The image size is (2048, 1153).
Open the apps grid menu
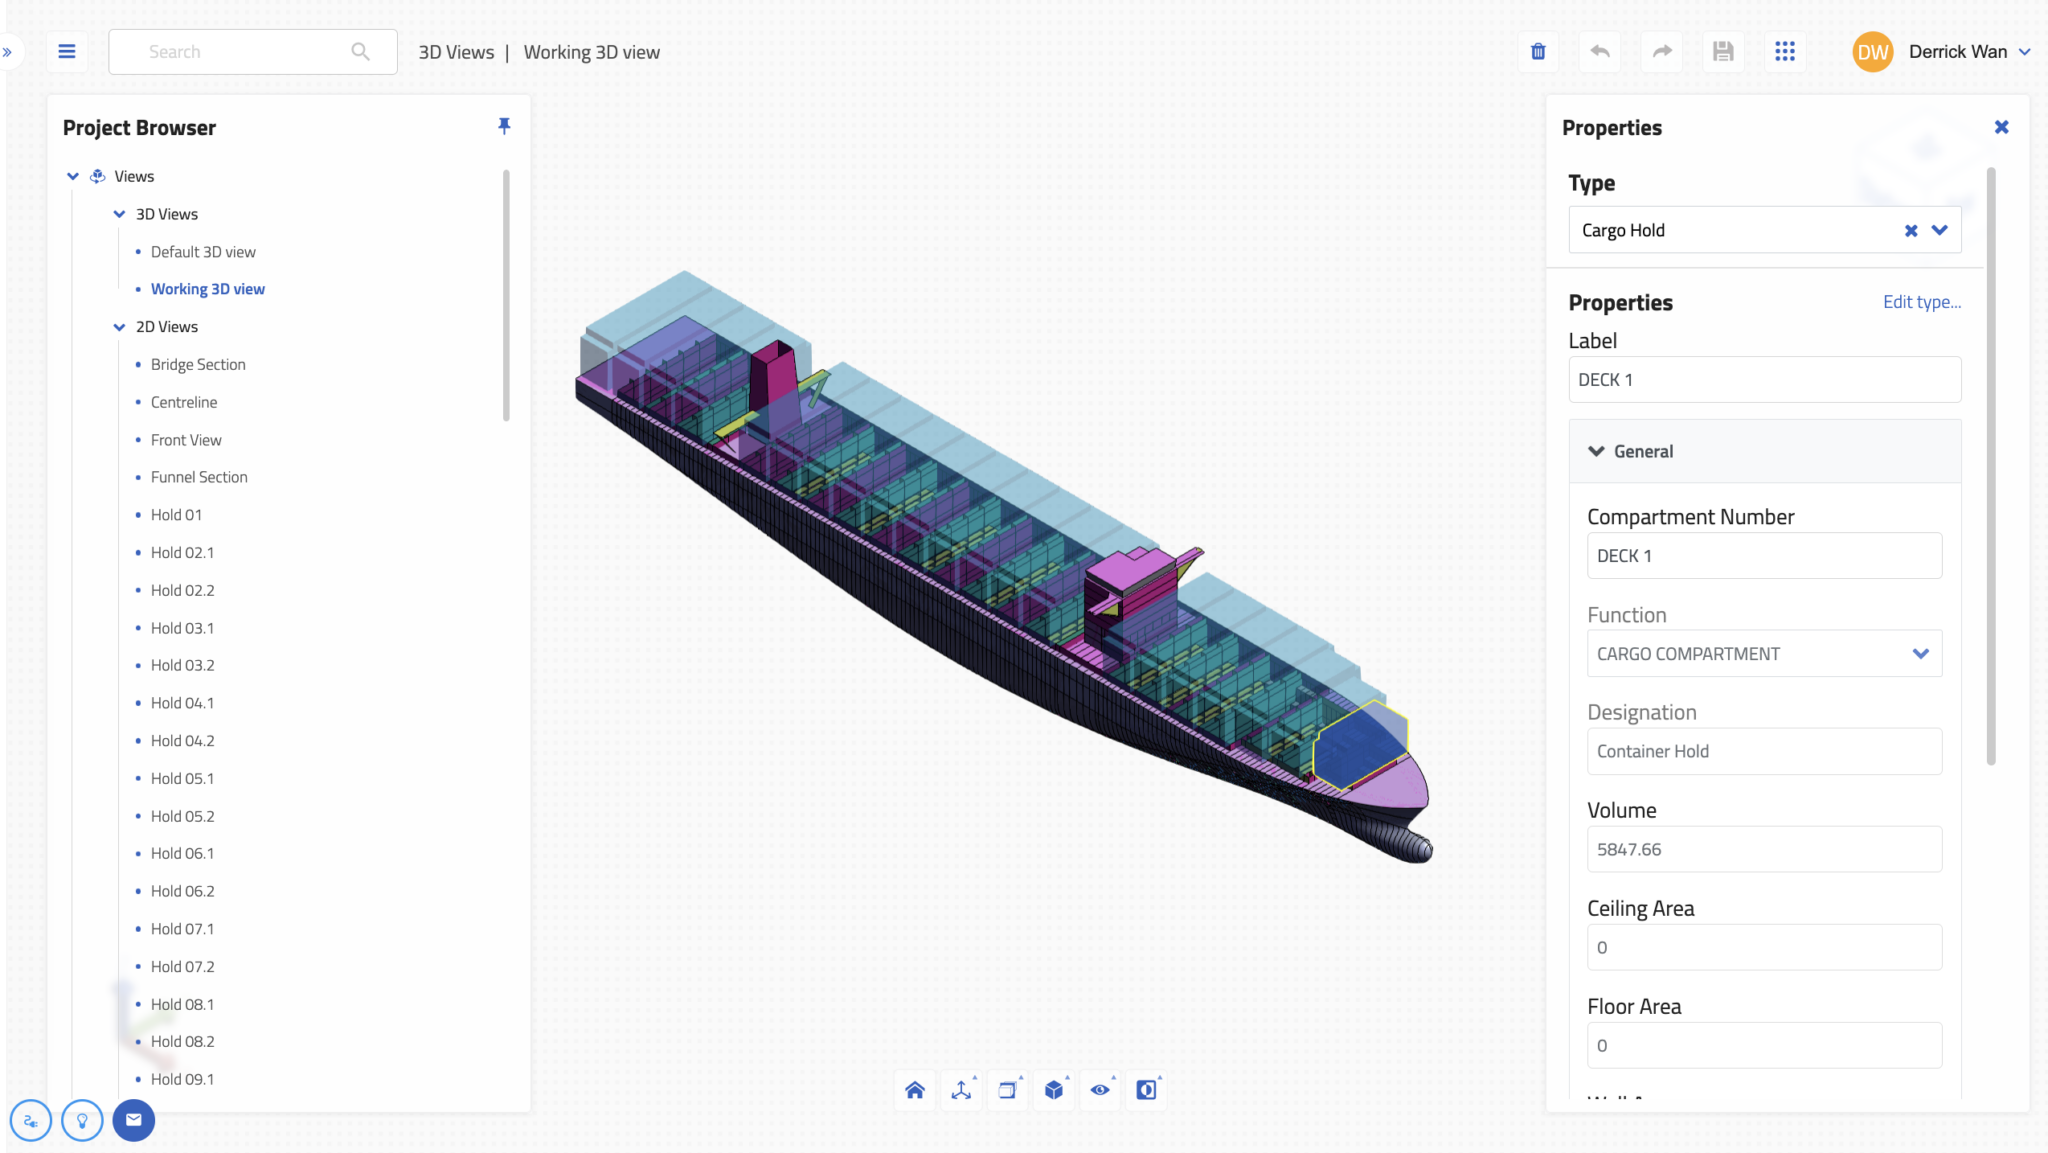pos(1785,51)
